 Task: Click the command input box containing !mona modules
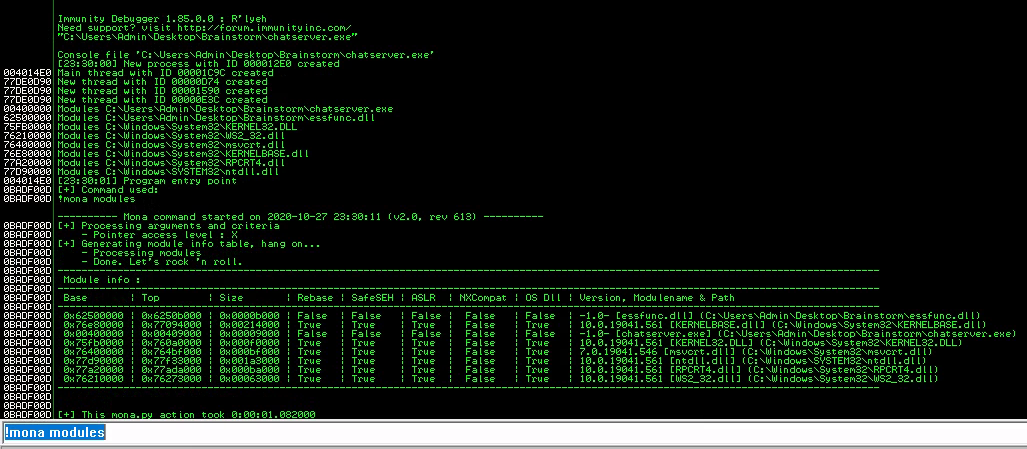coord(500,433)
